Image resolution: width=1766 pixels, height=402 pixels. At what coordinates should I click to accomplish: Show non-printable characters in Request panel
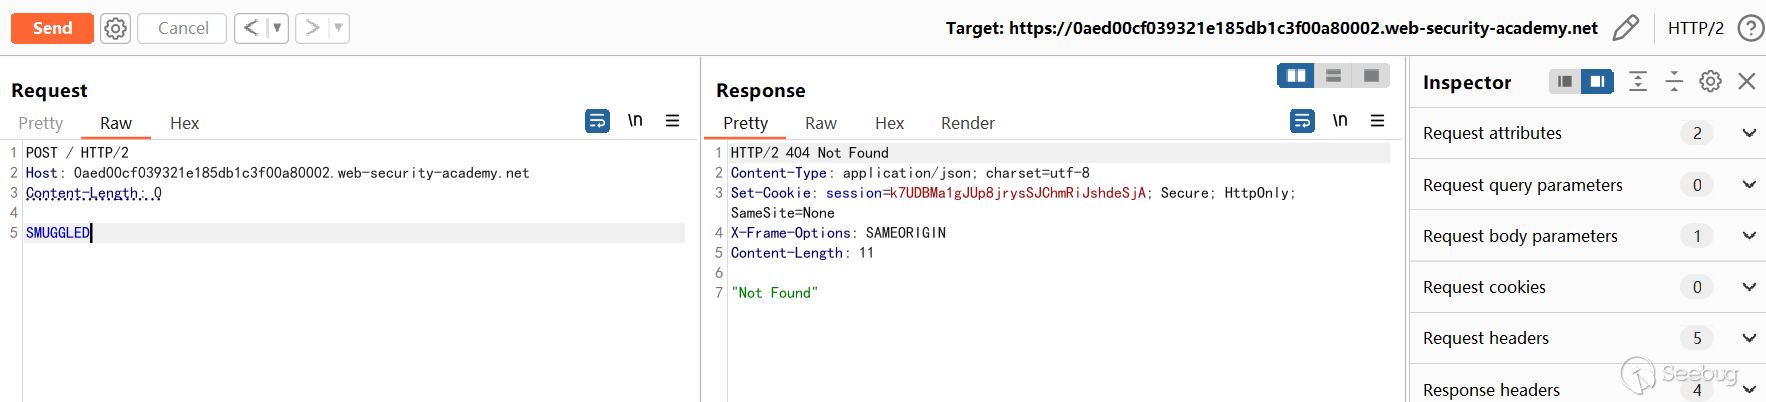coord(635,121)
